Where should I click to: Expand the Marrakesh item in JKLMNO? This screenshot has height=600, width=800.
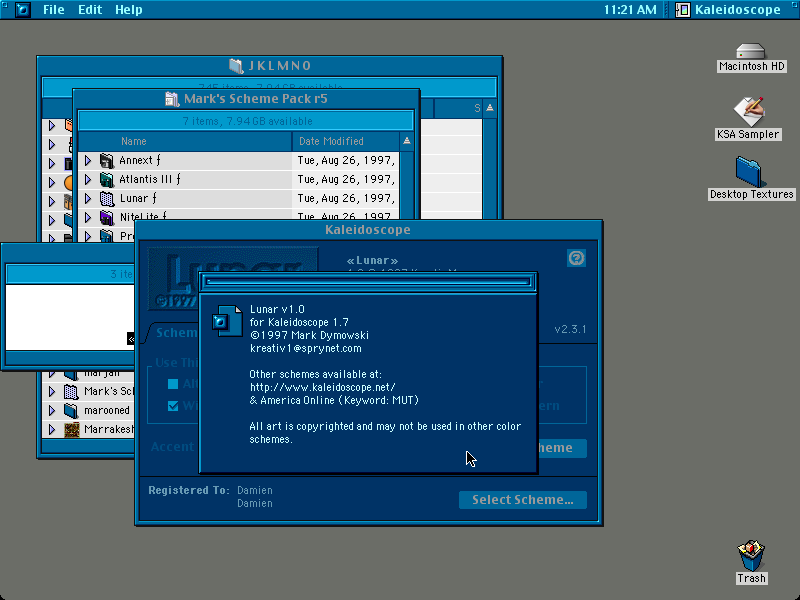52,430
